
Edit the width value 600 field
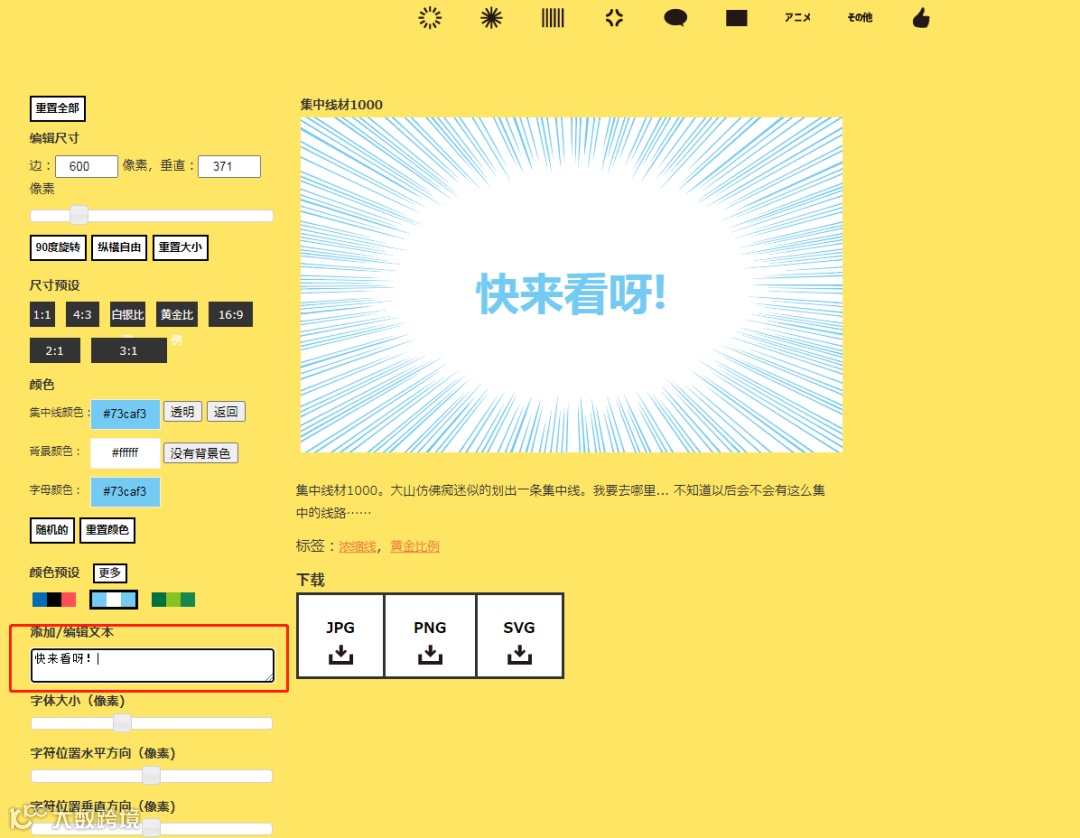[x=86, y=166]
